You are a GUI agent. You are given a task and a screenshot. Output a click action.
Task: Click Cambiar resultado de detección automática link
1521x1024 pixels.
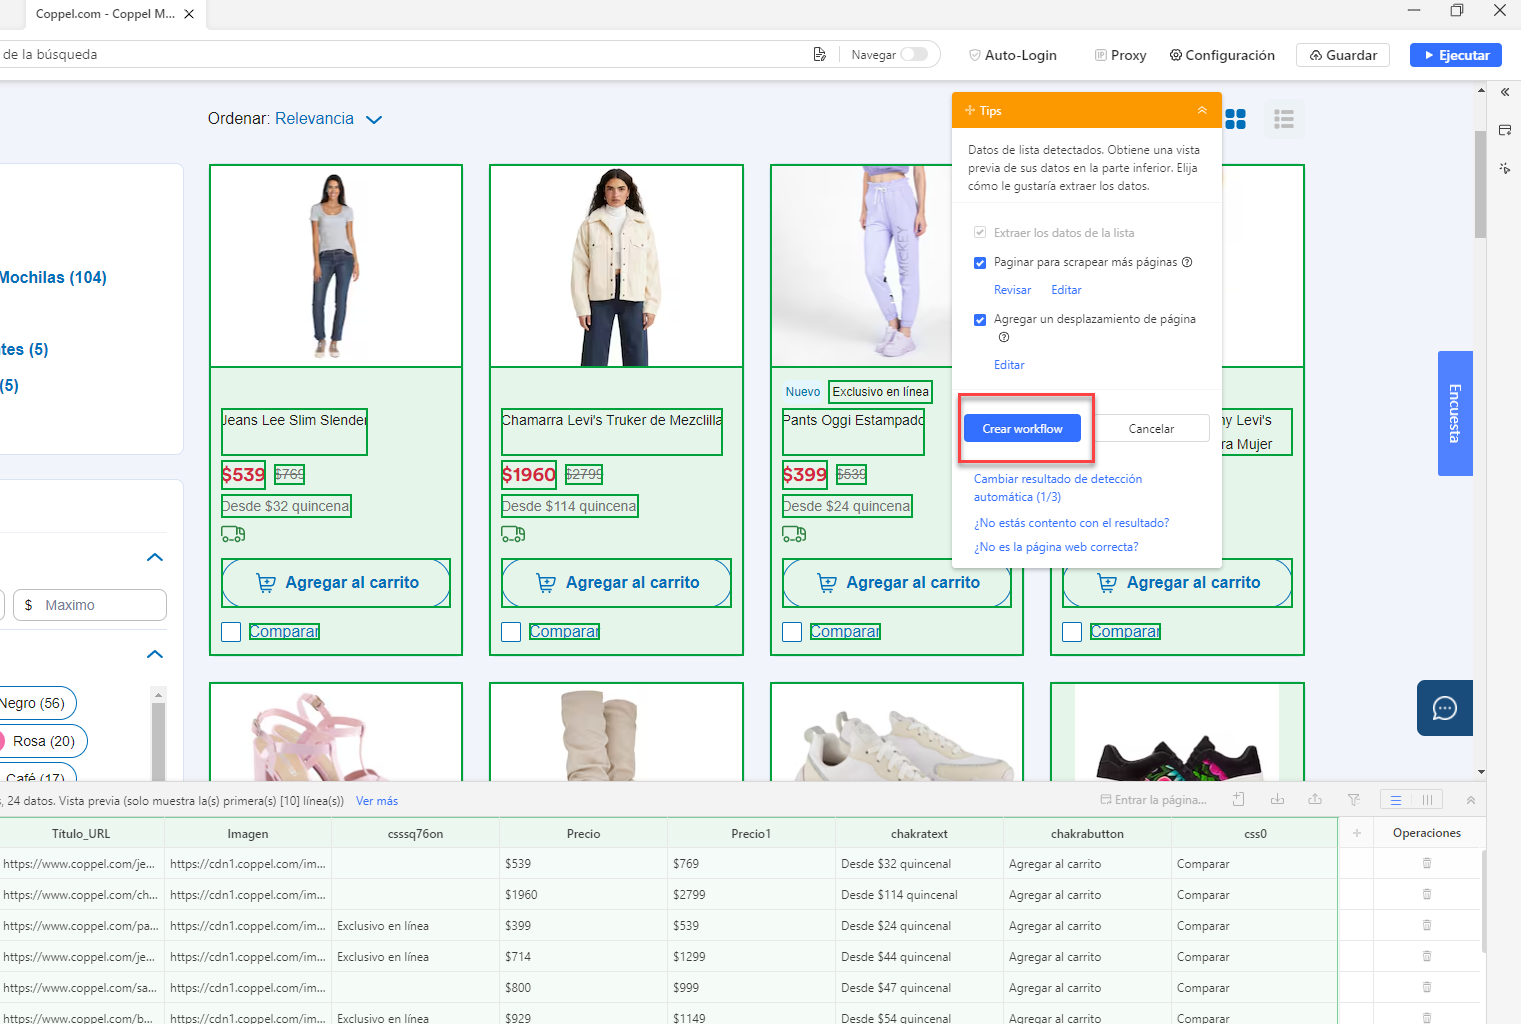(1058, 488)
